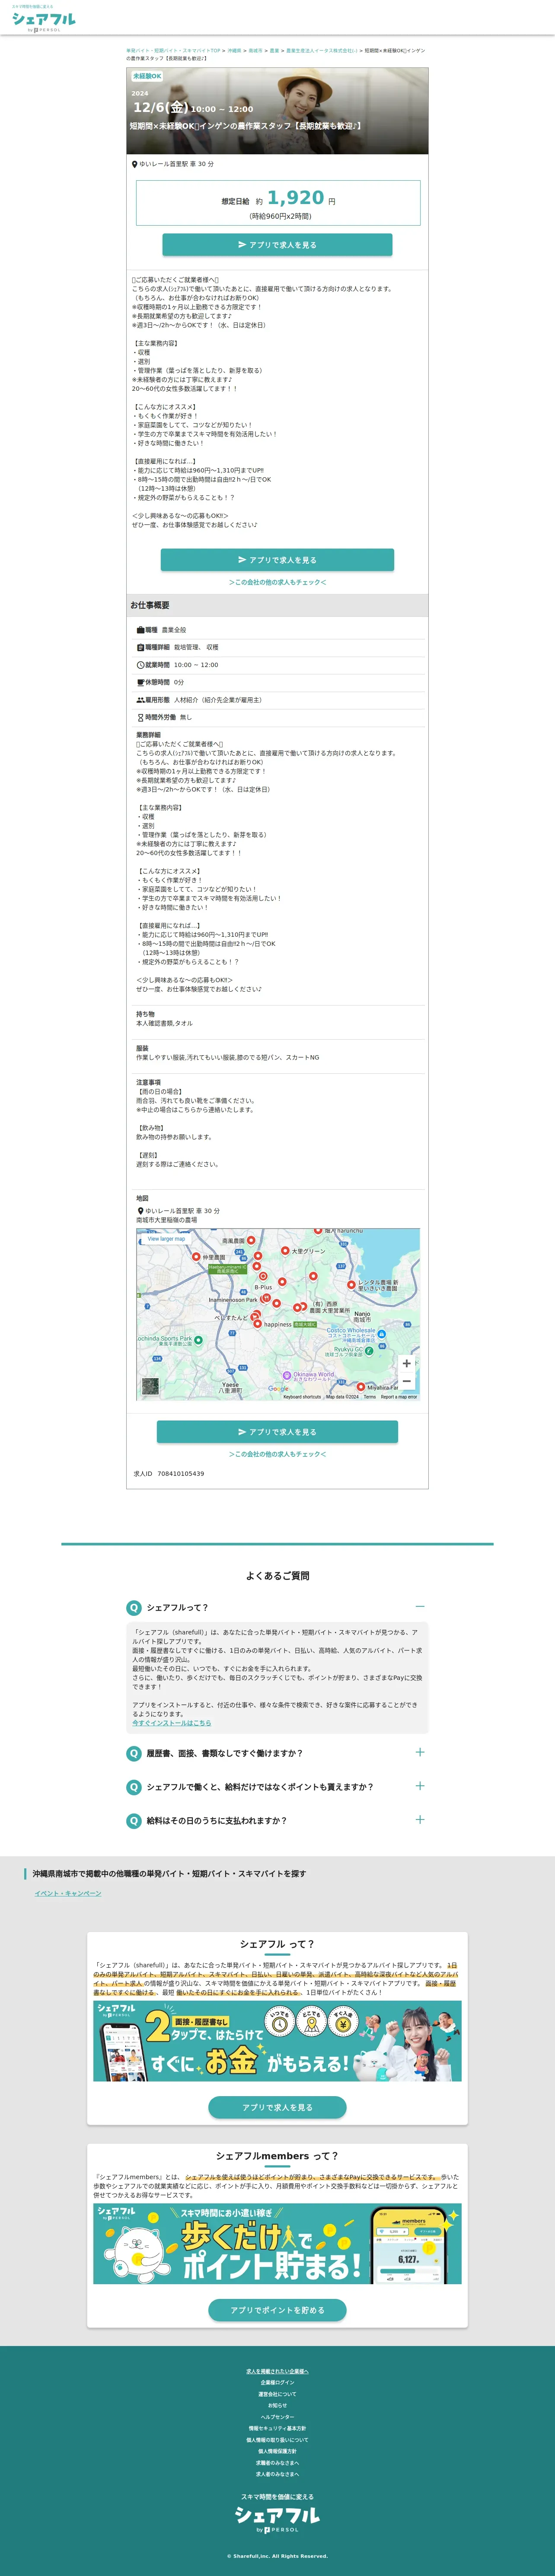The width and height of the screenshot is (555, 2576).
Task: Click the happiness marker on the map
Action: [257, 1324]
